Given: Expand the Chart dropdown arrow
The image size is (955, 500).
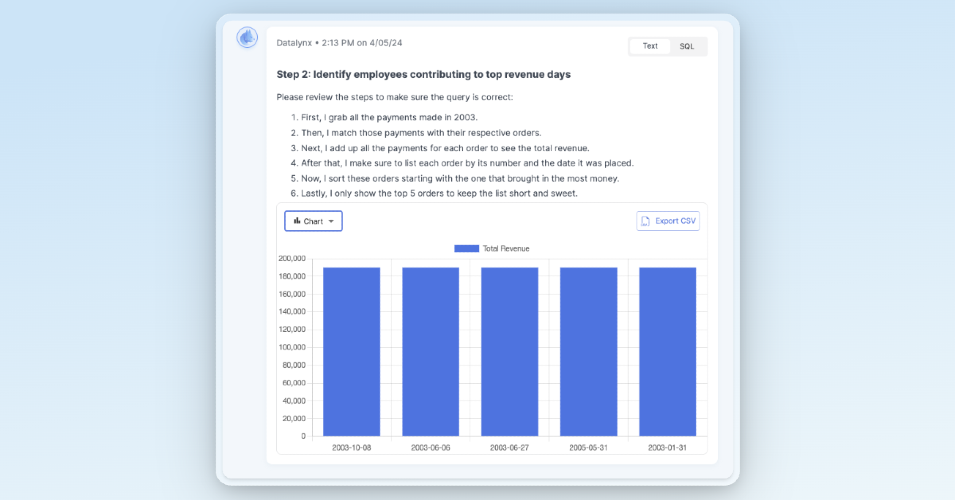Looking at the screenshot, I should tap(331, 222).
